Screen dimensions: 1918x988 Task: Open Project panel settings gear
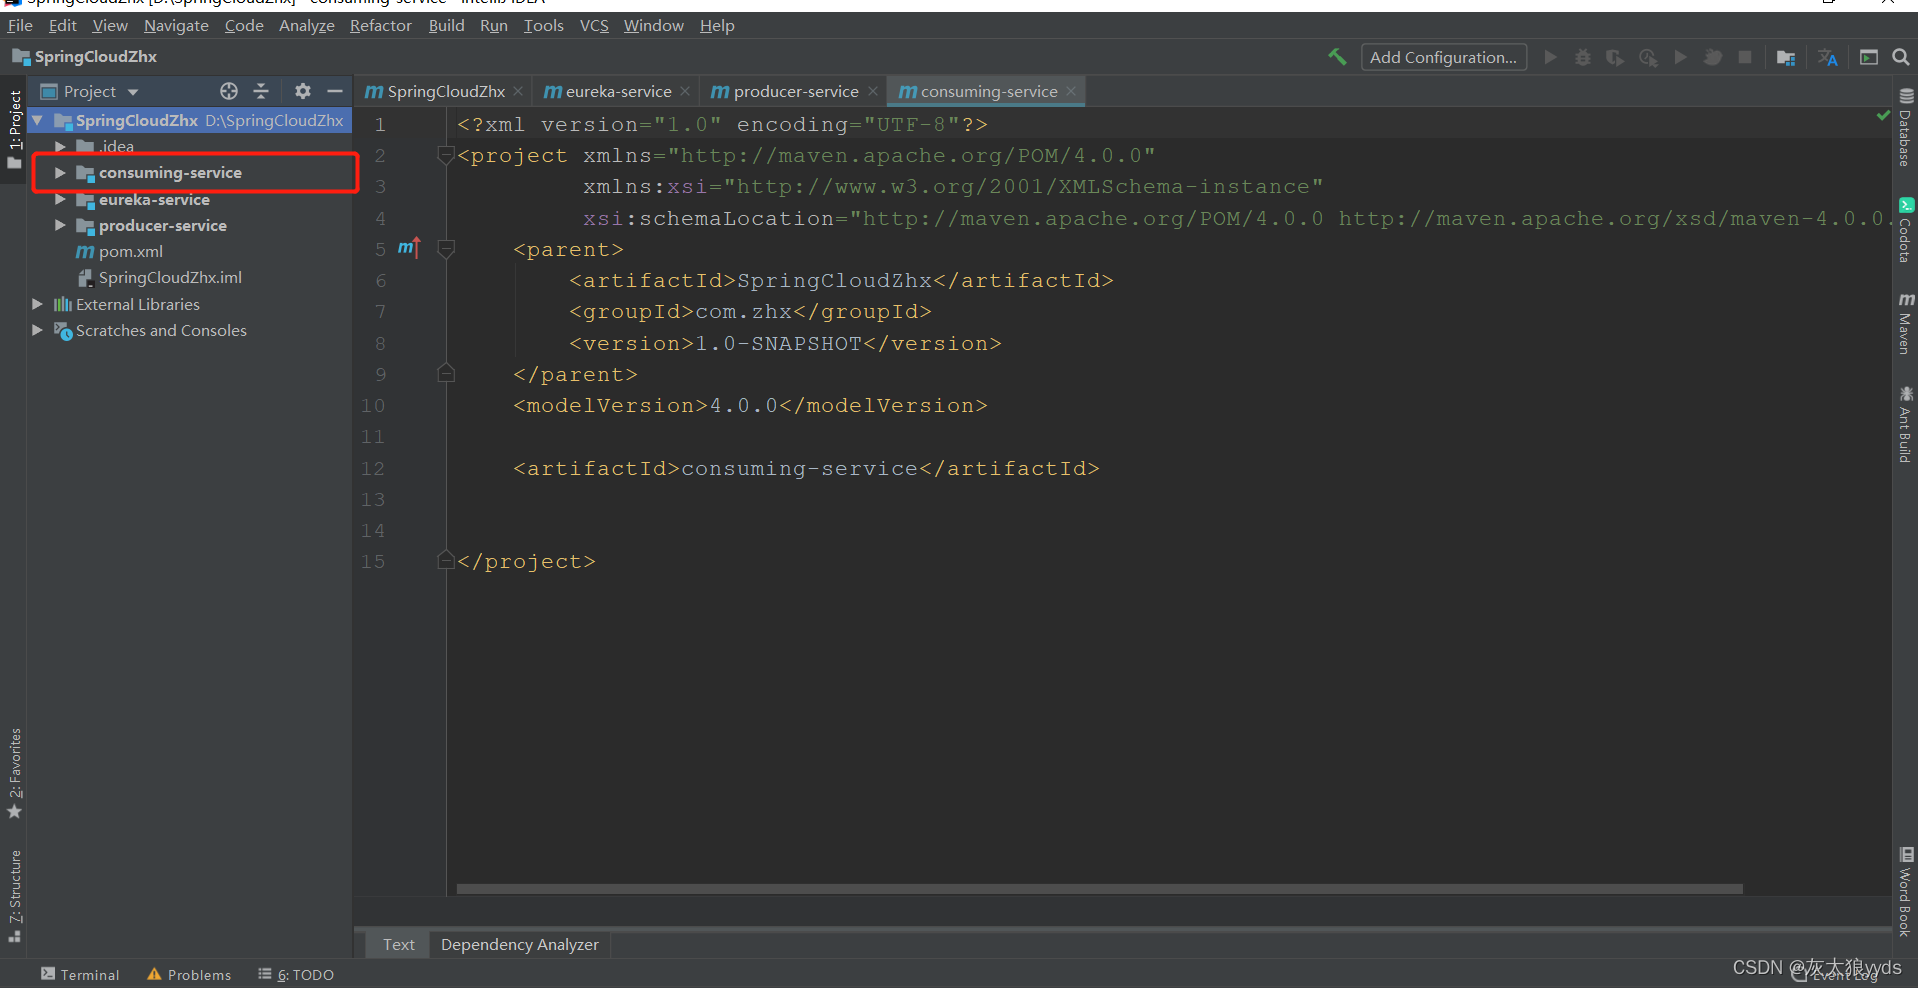tap(303, 91)
